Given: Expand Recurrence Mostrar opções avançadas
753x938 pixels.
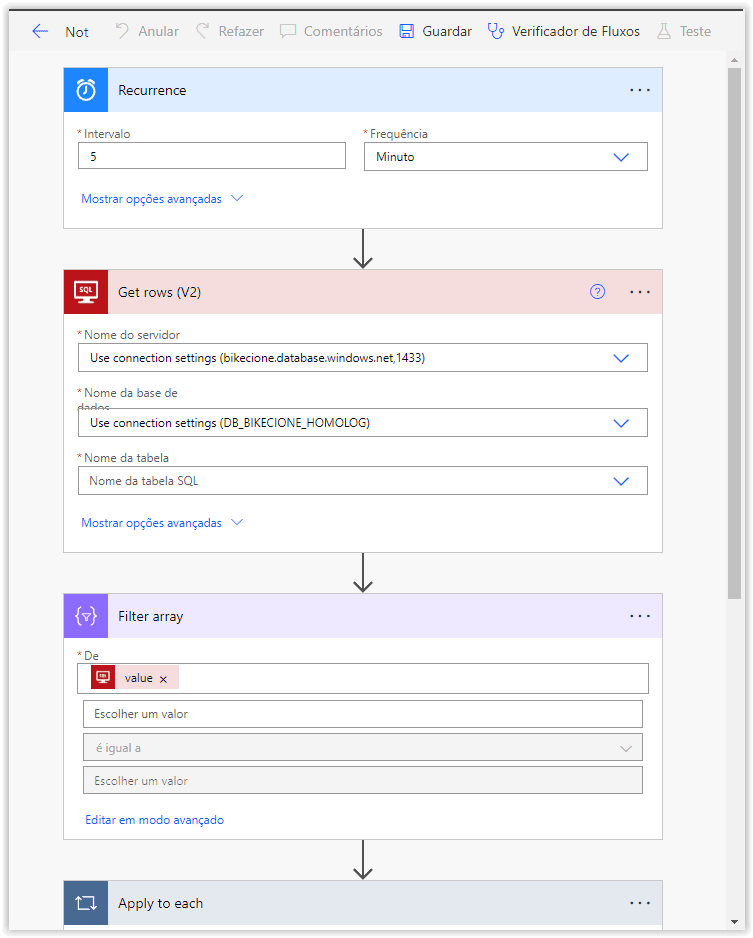Looking at the screenshot, I should click(161, 199).
